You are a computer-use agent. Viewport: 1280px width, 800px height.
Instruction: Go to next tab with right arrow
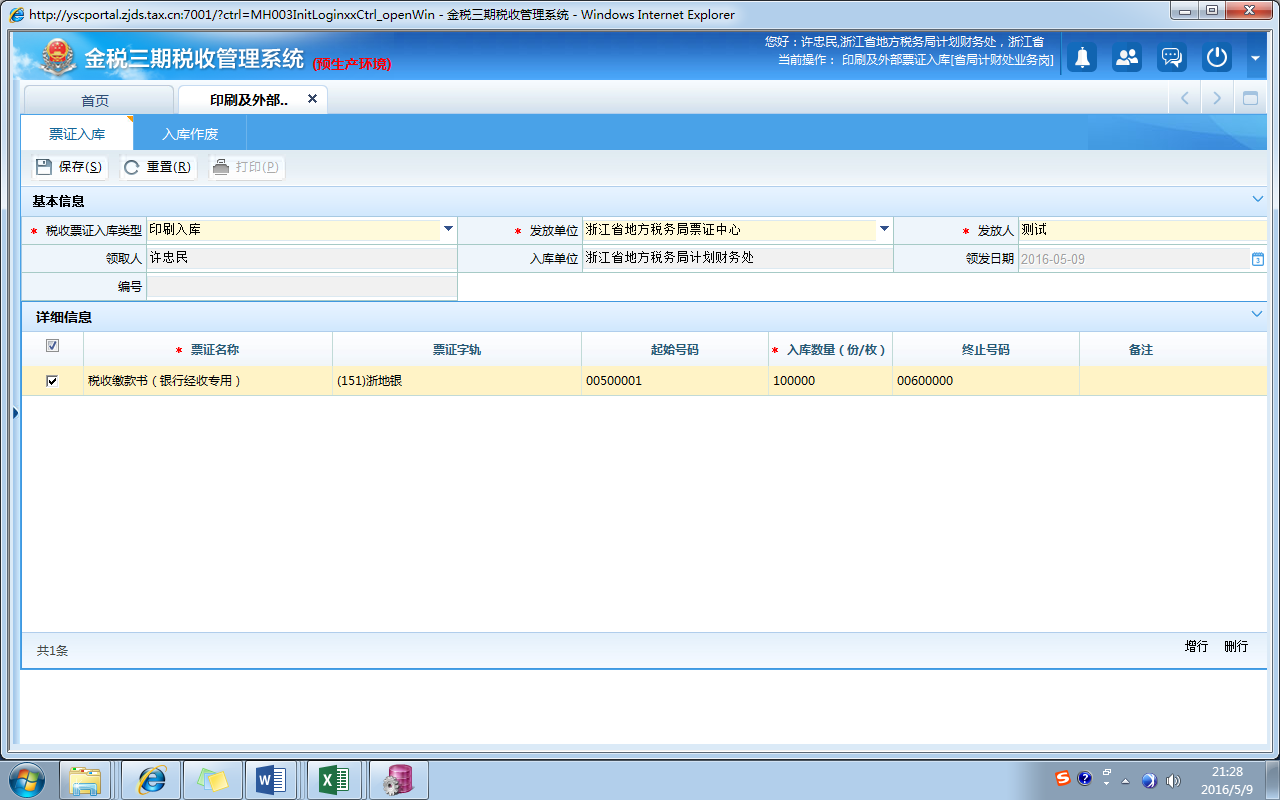pyautogui.click(x=1217, y=98)
